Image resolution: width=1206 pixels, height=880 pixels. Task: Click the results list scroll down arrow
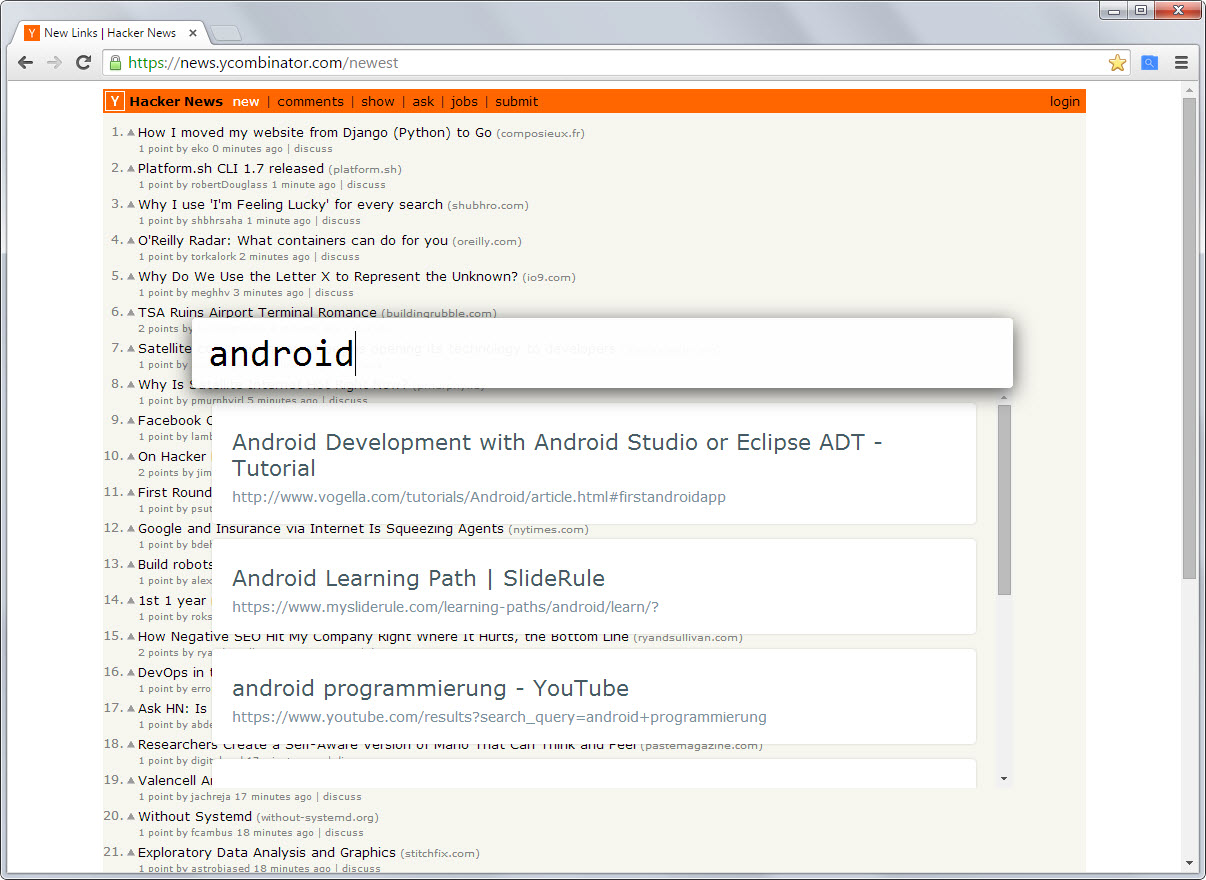(1004, 778)
